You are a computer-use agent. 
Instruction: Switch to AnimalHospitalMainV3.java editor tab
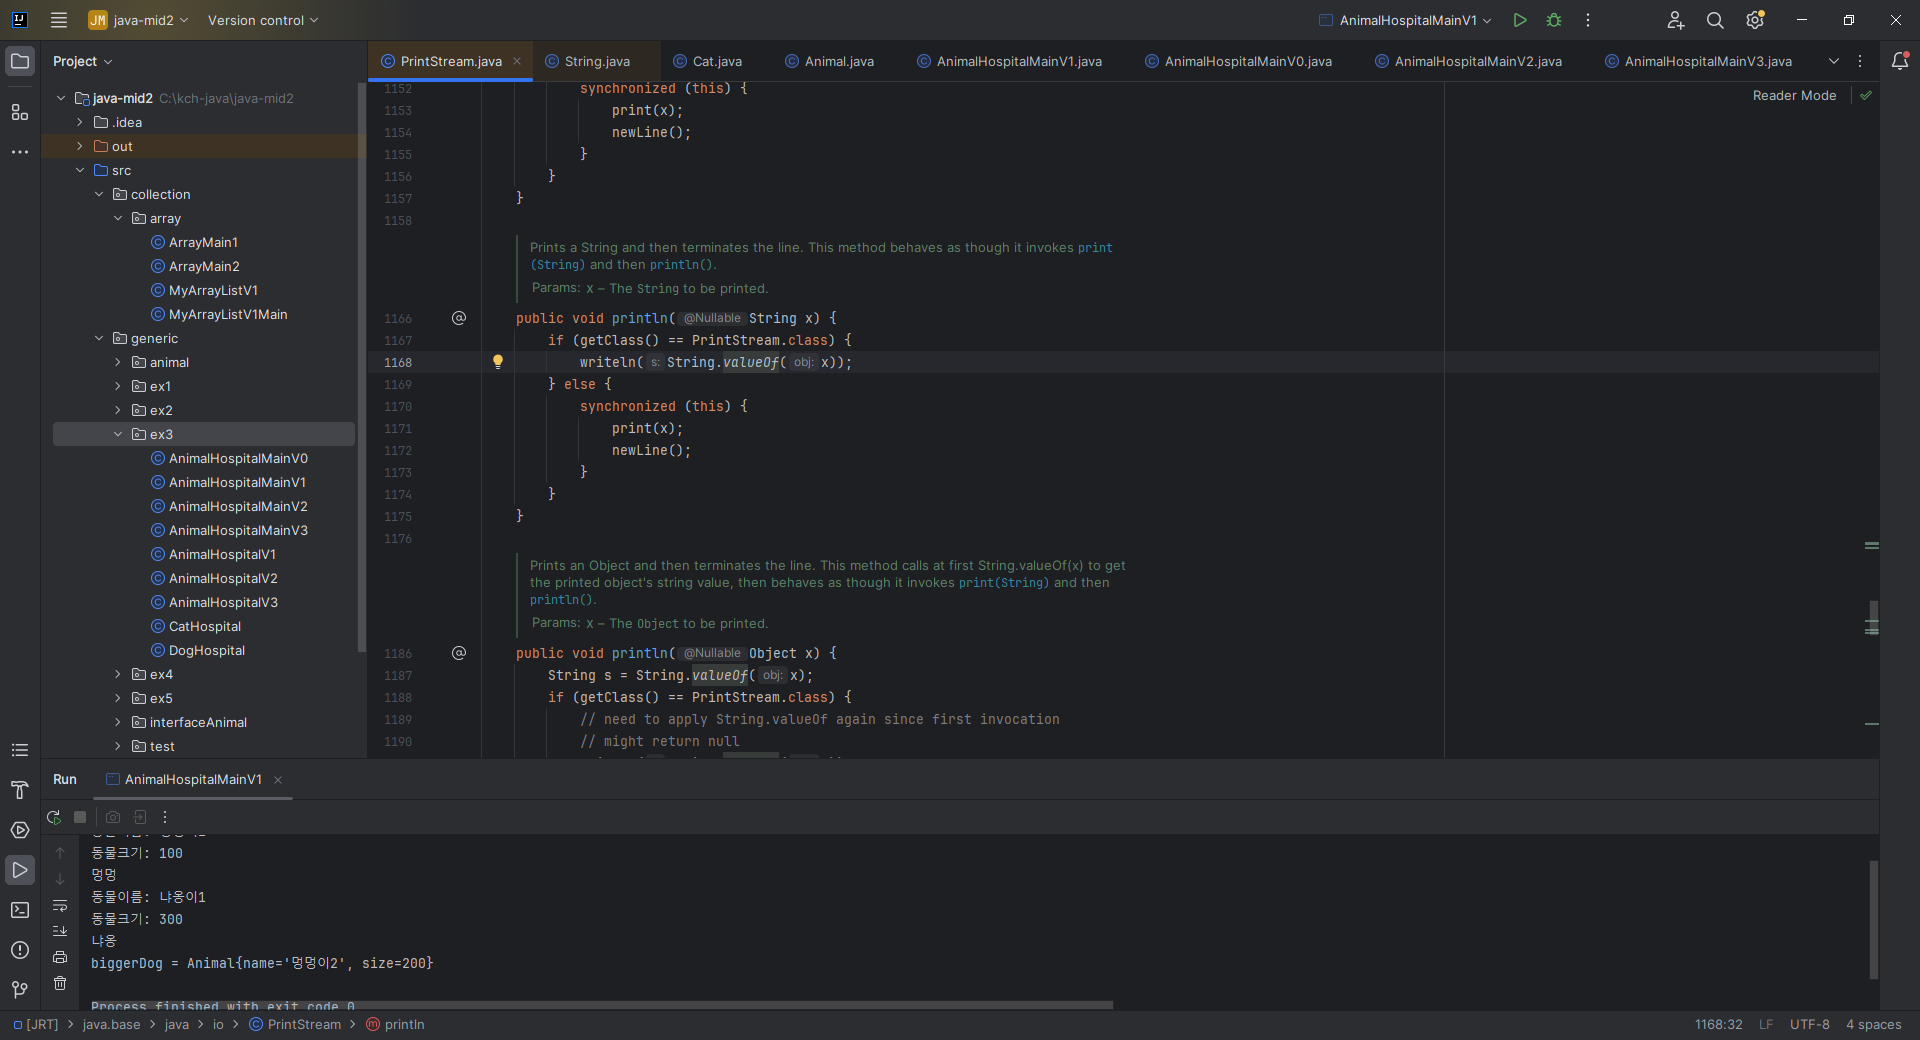coord(1699,61)
